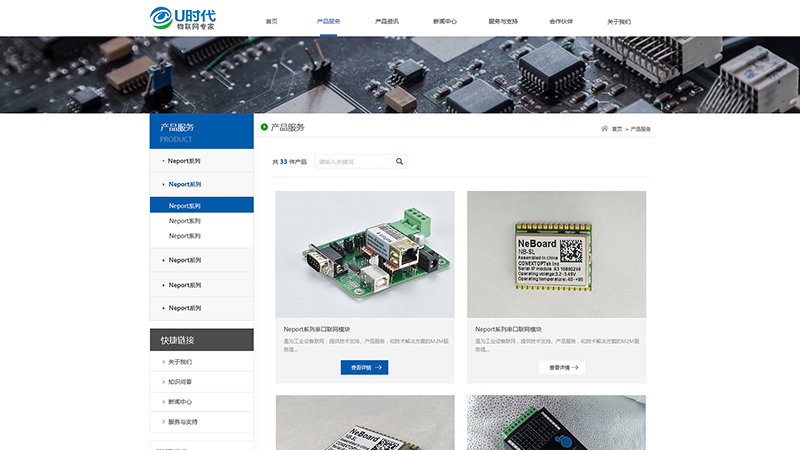Click the 快捷链接 sidebar header

[x=202, y=340]
